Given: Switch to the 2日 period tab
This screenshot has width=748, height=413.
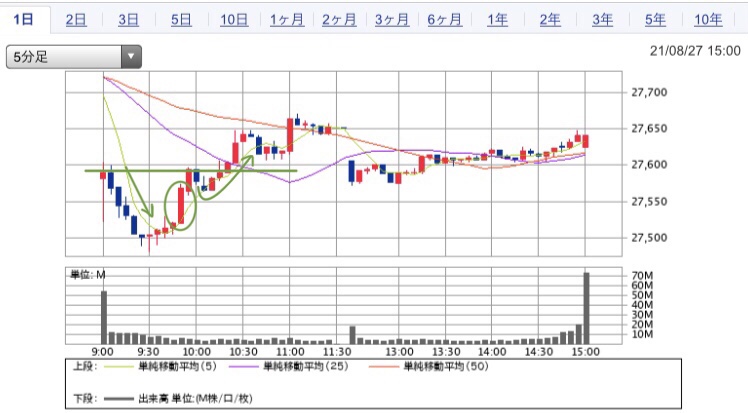Looking at the screenshot, I should (x=76, y=20).
